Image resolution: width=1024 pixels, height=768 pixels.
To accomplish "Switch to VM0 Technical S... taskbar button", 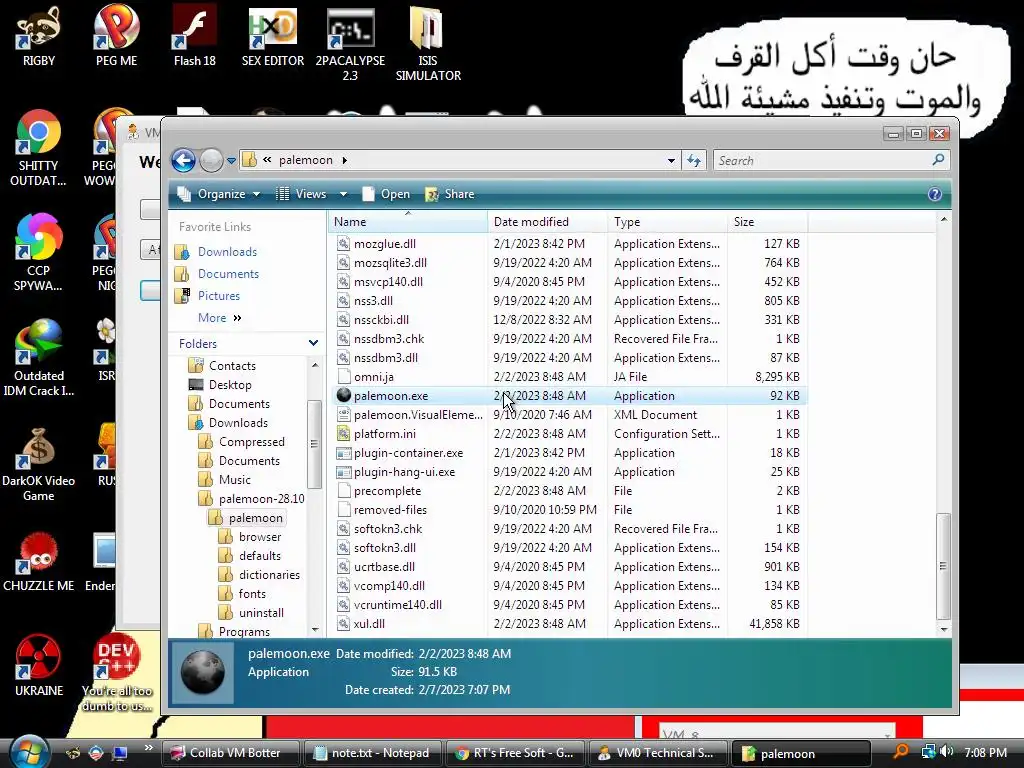I will coord(657,753).
